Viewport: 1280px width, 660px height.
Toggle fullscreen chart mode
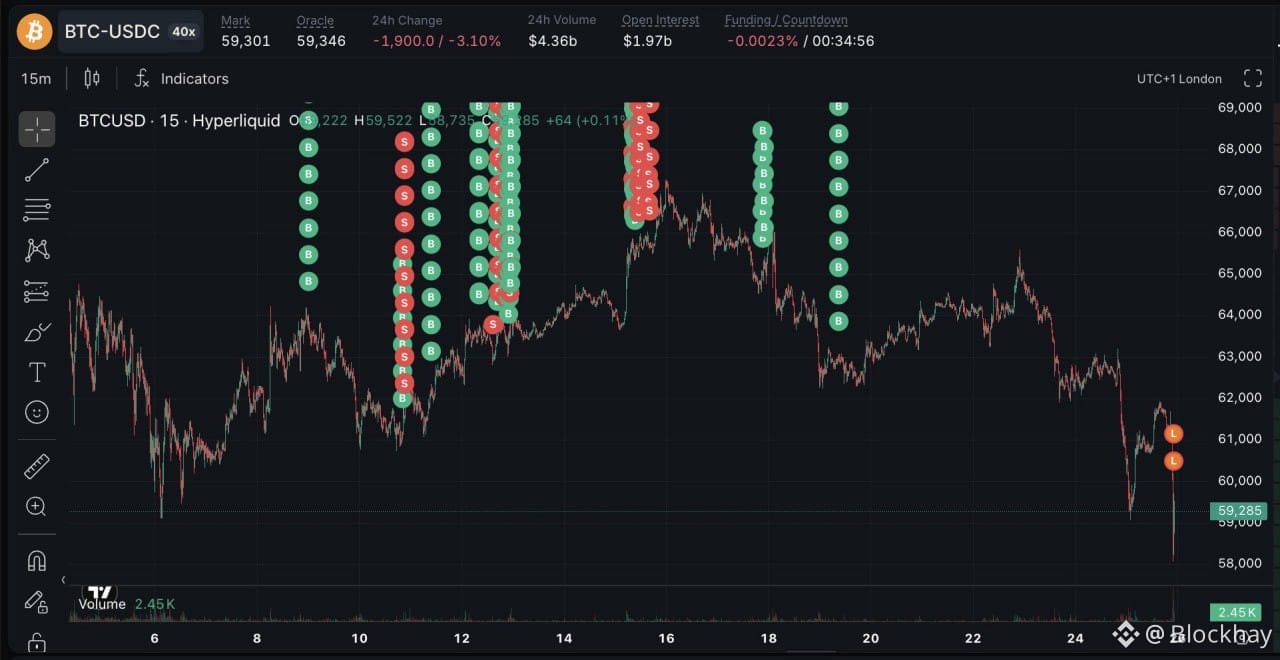[x=1252, y=78]
